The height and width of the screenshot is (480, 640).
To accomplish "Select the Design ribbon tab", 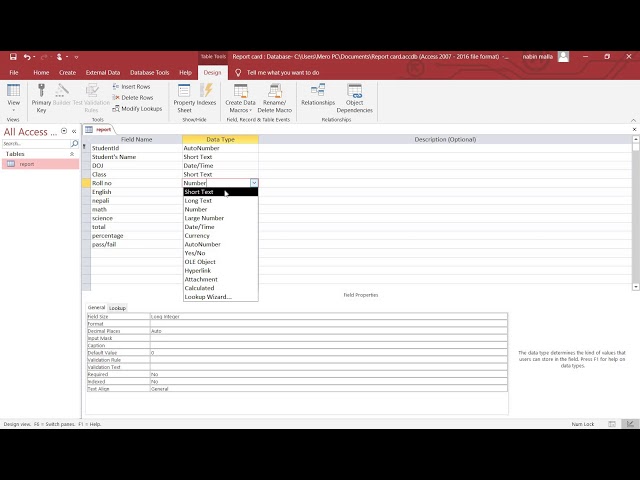I will point(212,73).
